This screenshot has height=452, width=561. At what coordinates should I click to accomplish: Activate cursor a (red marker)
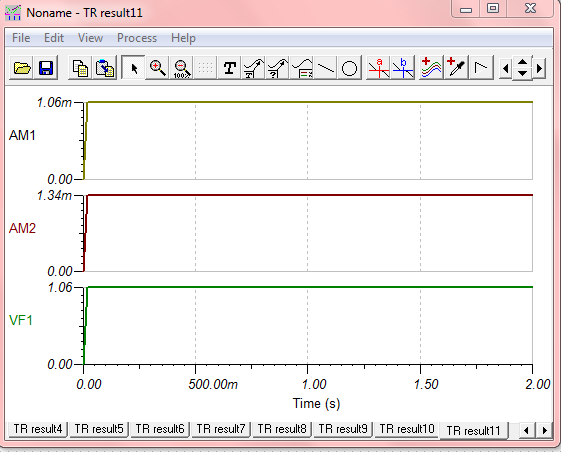tap(379, 68)
